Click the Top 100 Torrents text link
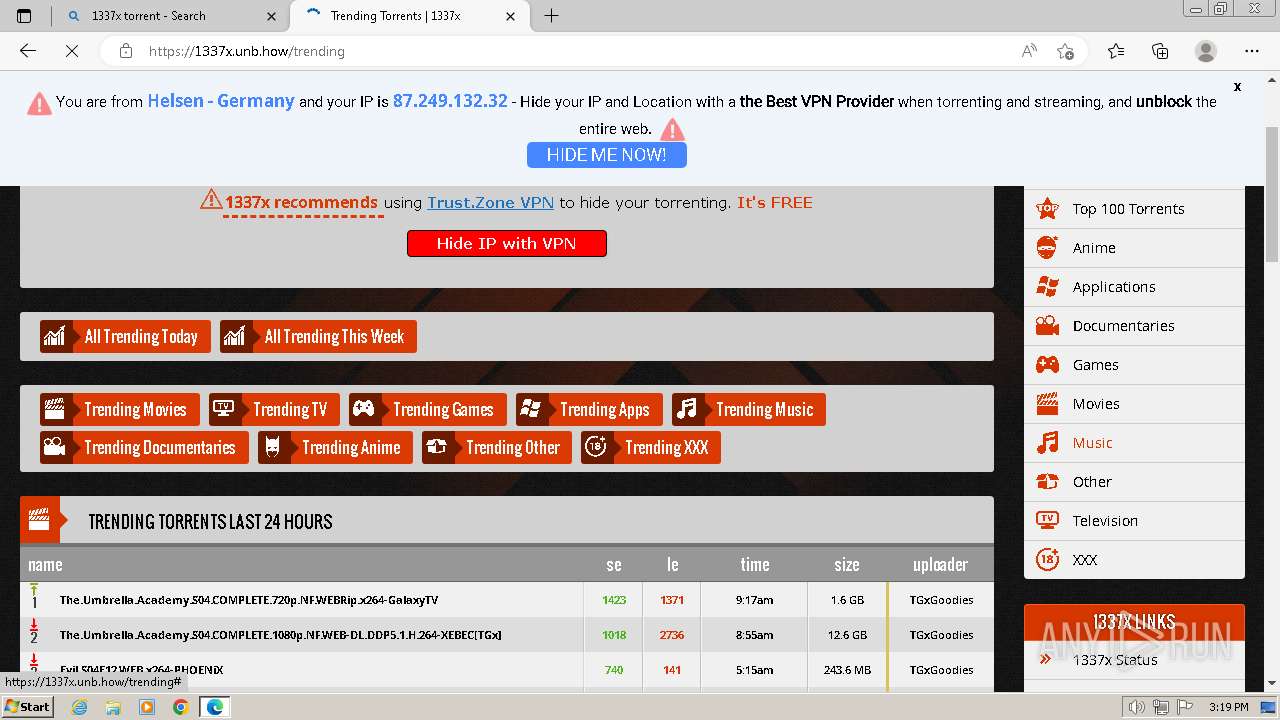This screenshot has height=720, width=1280. tap(1128, 208)
